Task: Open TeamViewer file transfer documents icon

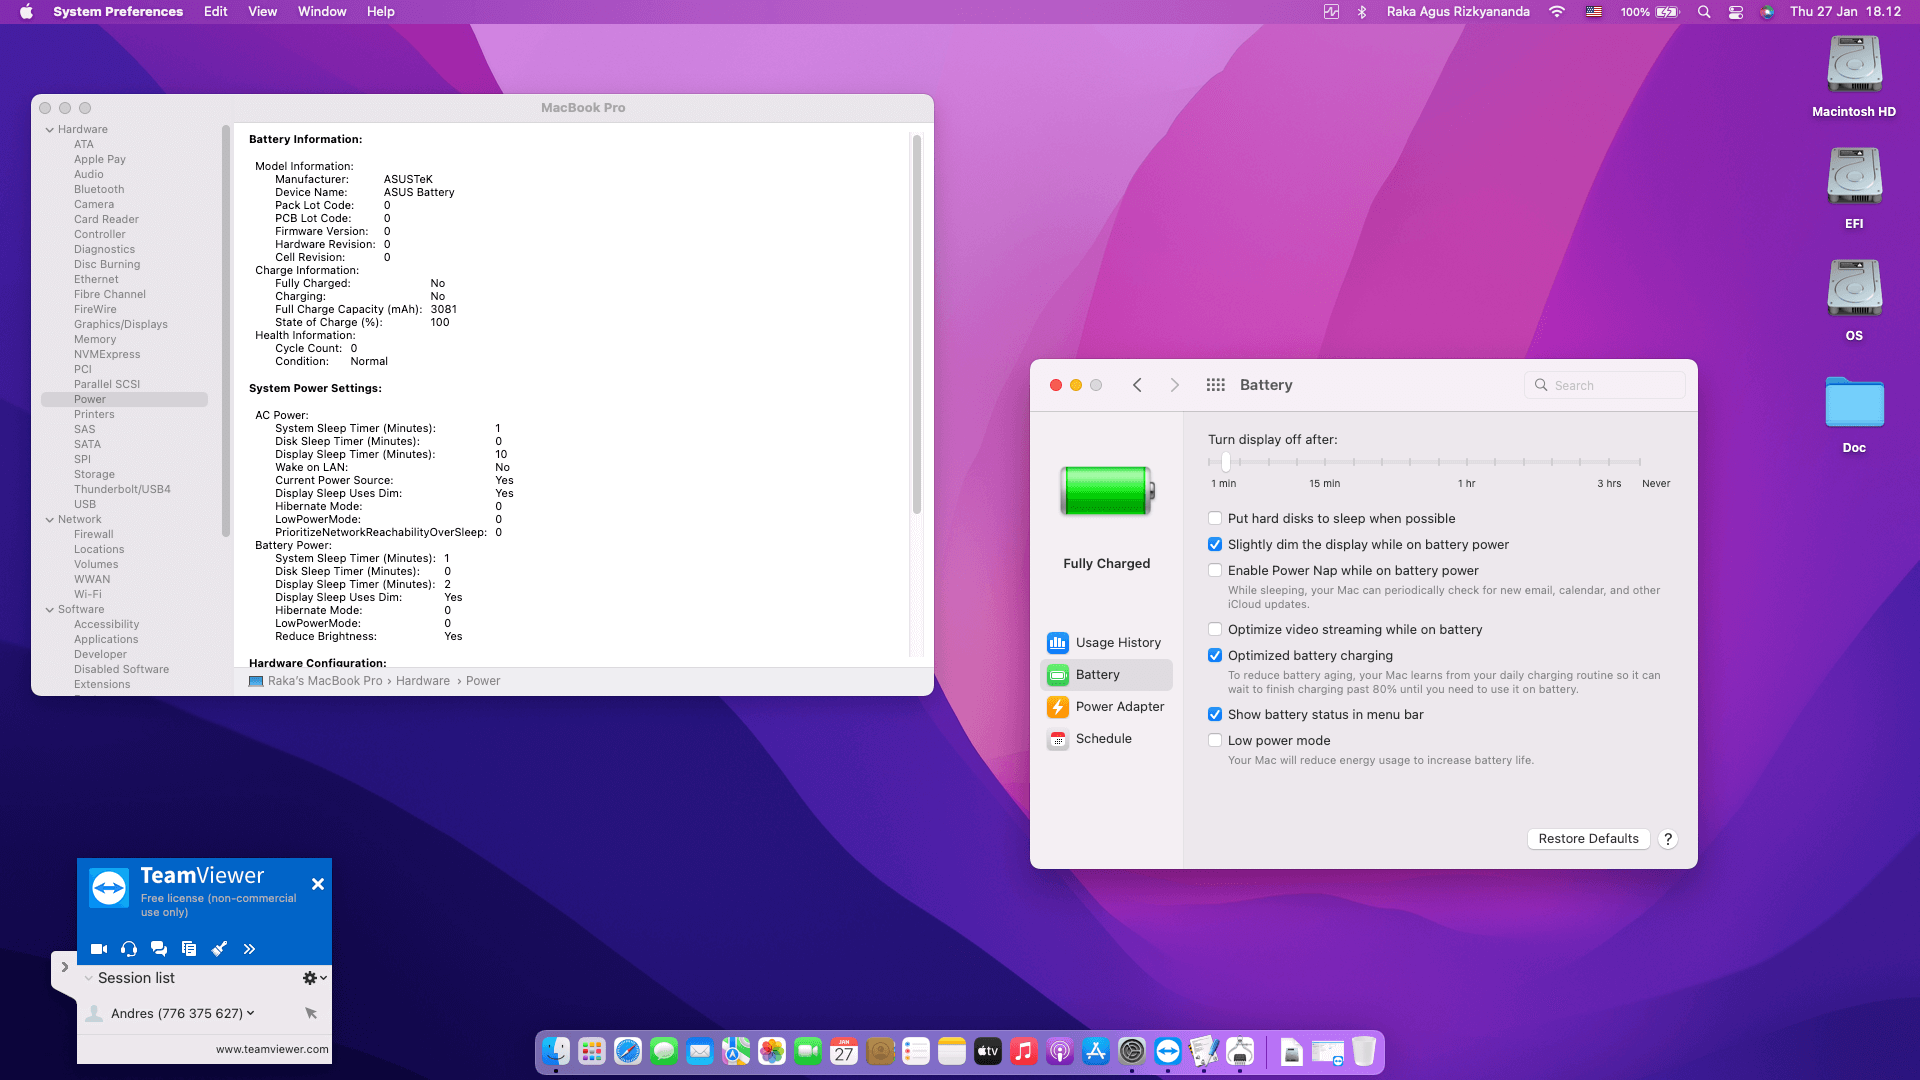Action: [189, 949]
